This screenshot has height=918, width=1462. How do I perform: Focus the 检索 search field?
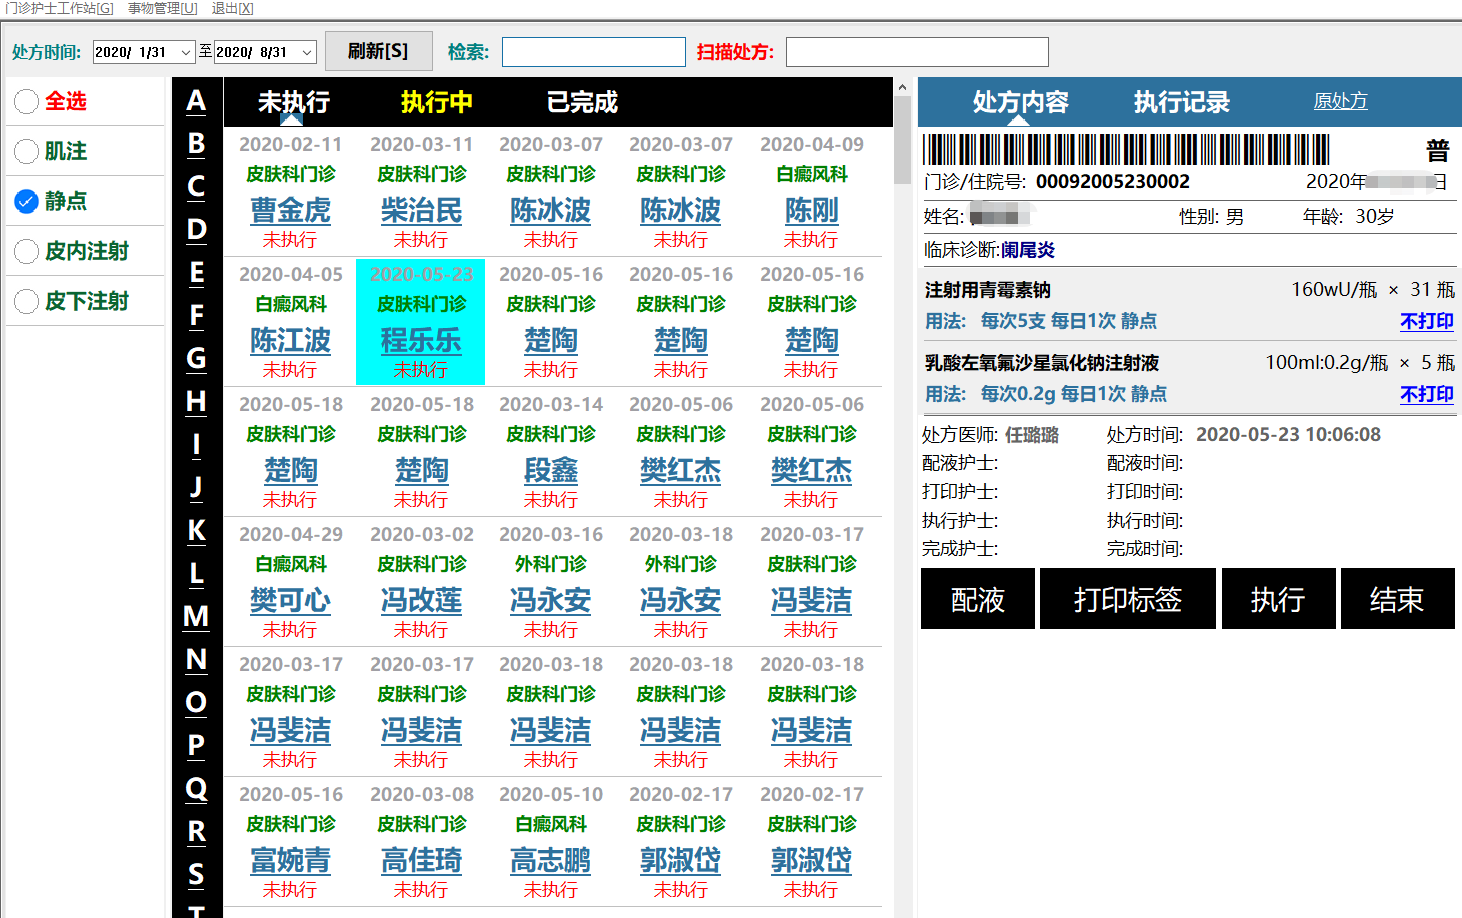tap(593, 52)
